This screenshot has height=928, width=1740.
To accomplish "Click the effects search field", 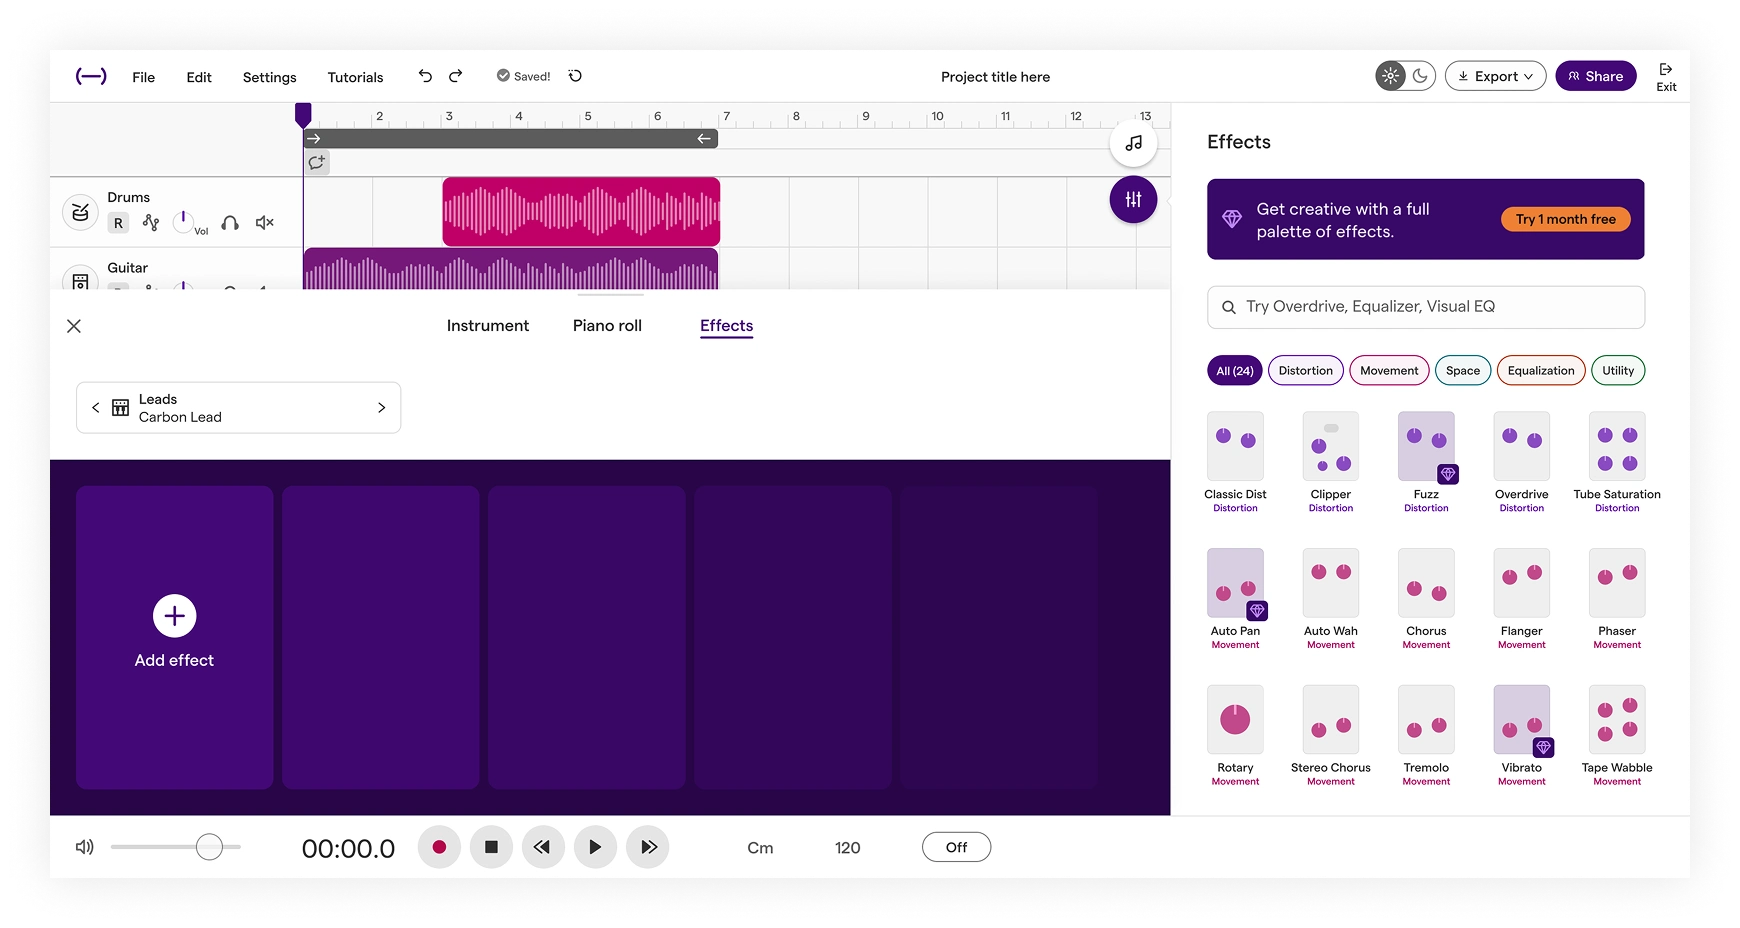I will coord(1425,307).
